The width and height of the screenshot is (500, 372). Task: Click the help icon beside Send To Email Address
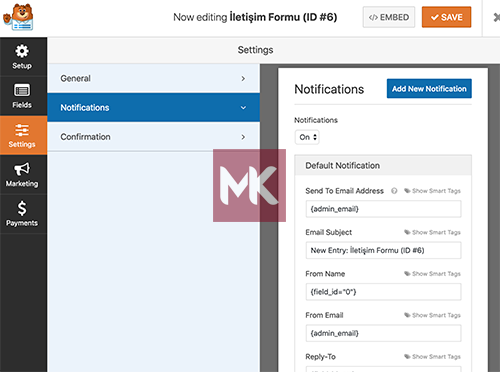394,191
